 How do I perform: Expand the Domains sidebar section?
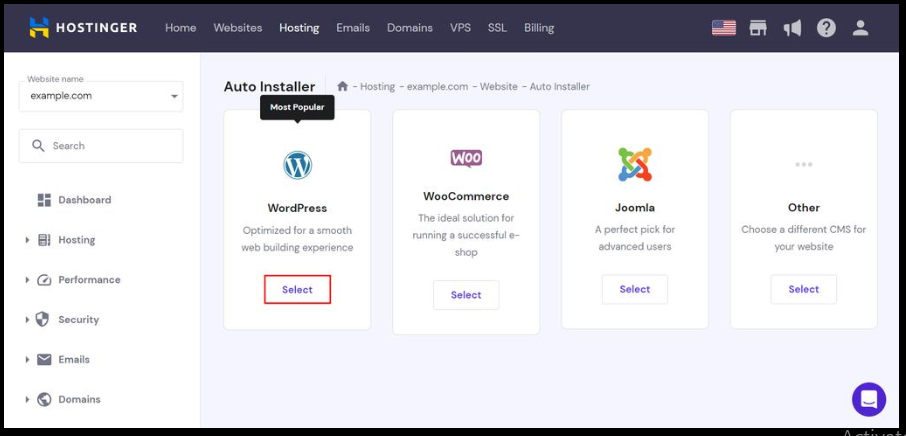(x=27, y=399)
